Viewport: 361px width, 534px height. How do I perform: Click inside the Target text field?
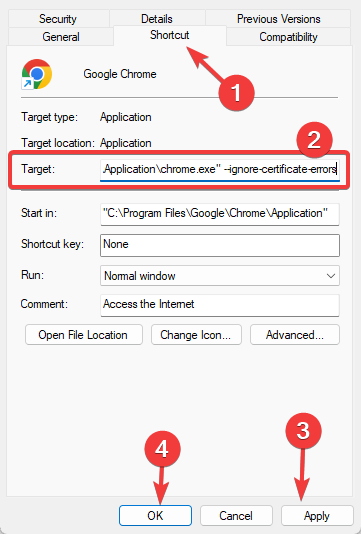(x=220, y=169)
